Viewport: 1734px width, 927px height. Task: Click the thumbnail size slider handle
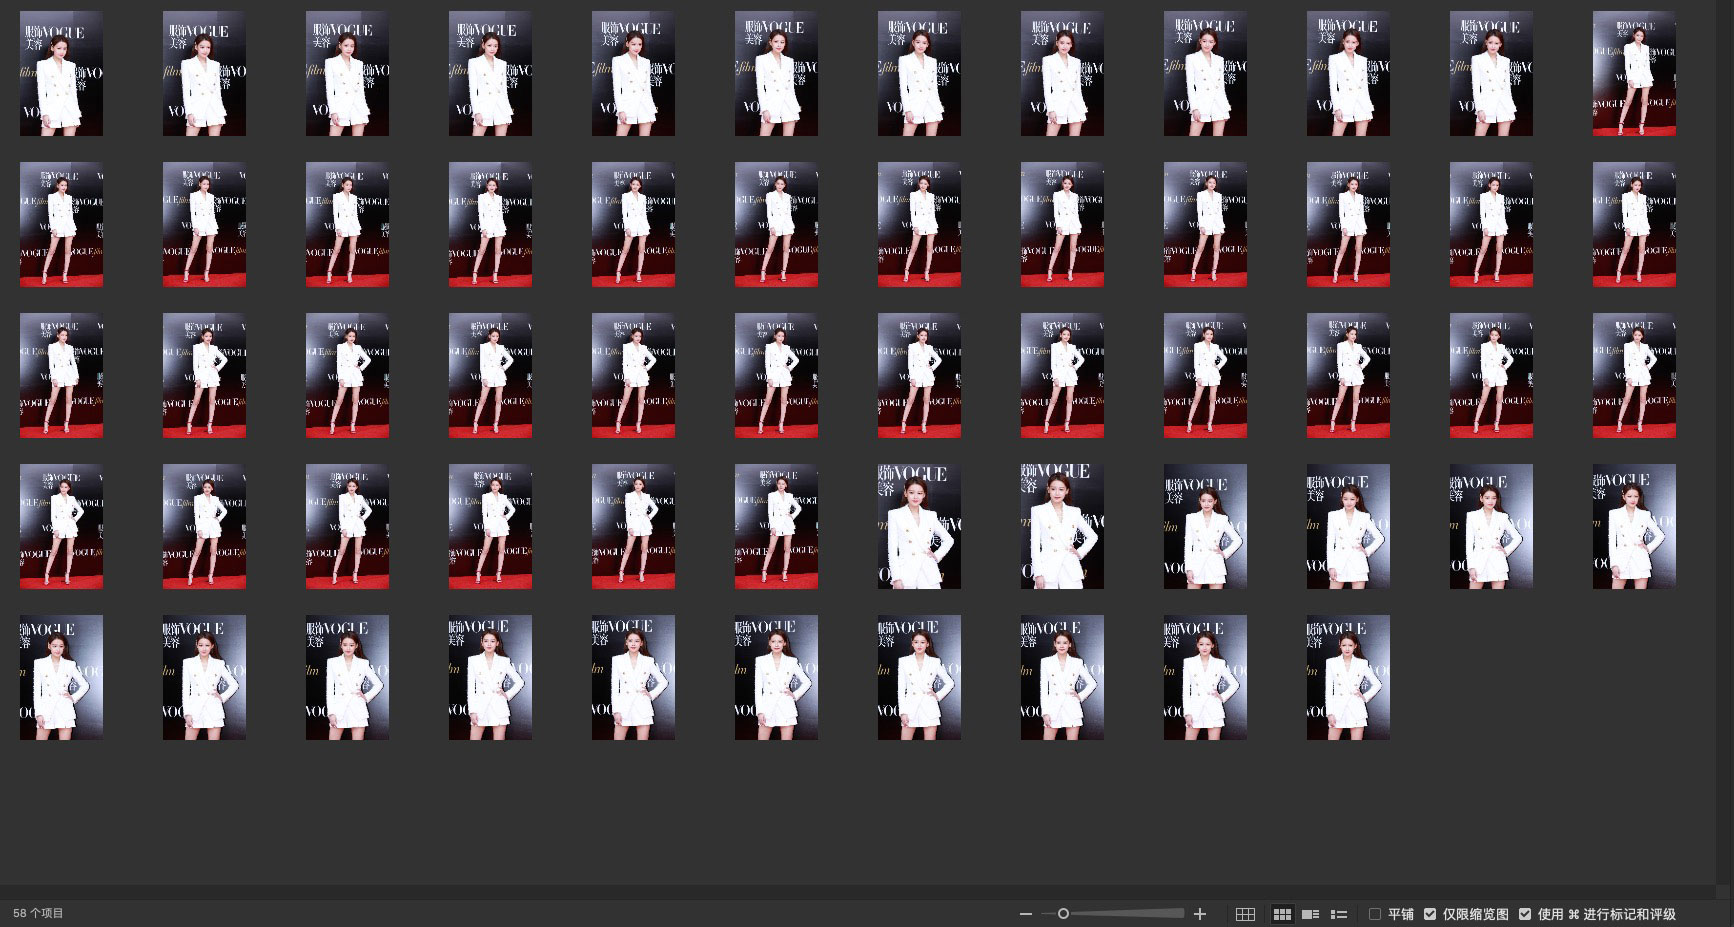(x=1063, y=914)
